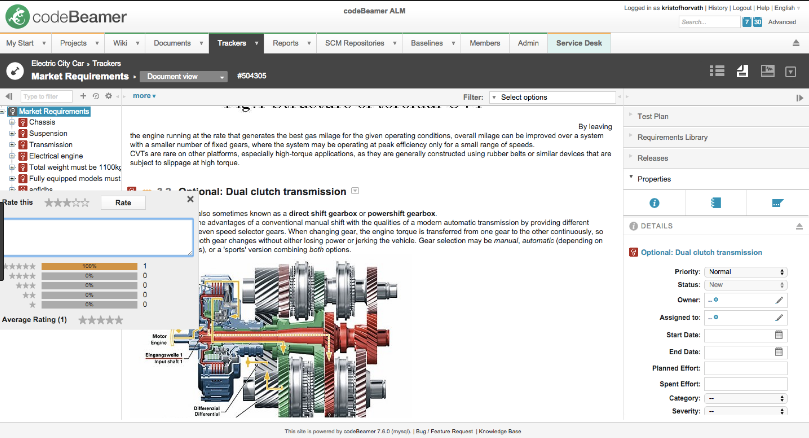809x438 pixels.
Task: Close the Rate this popup
Action: click(190, 199)
